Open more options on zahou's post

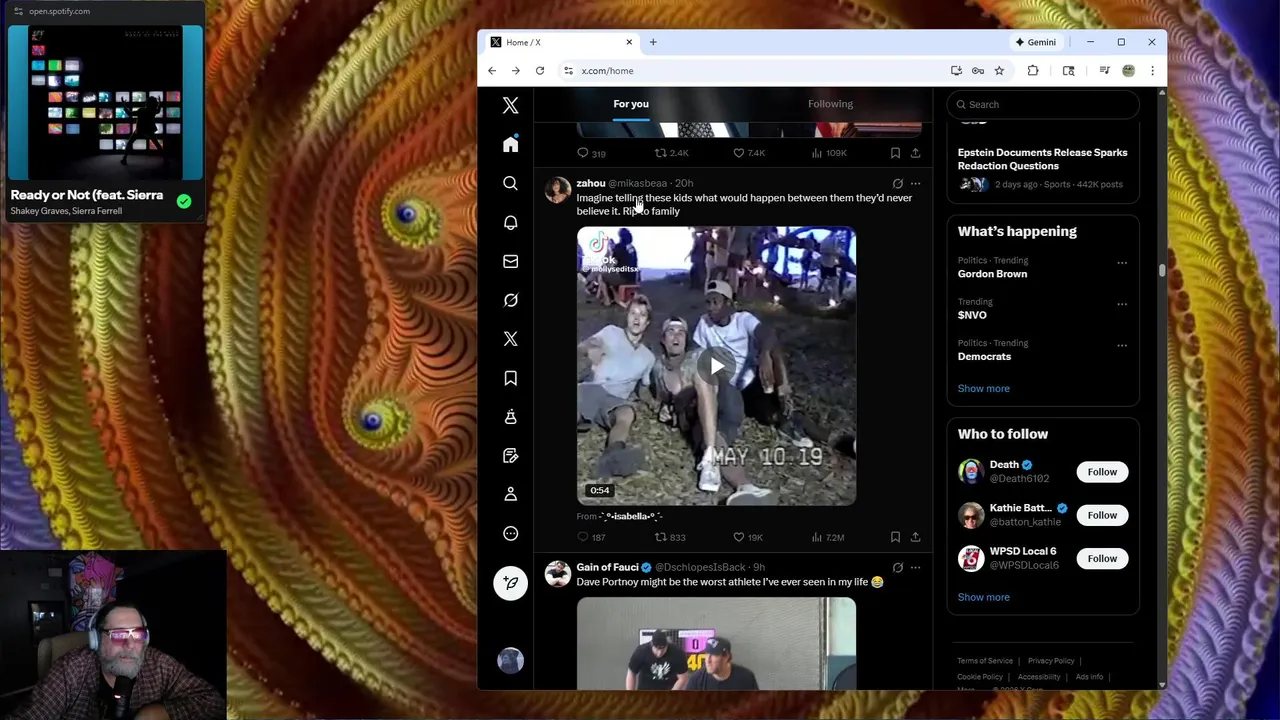point(915,184)
